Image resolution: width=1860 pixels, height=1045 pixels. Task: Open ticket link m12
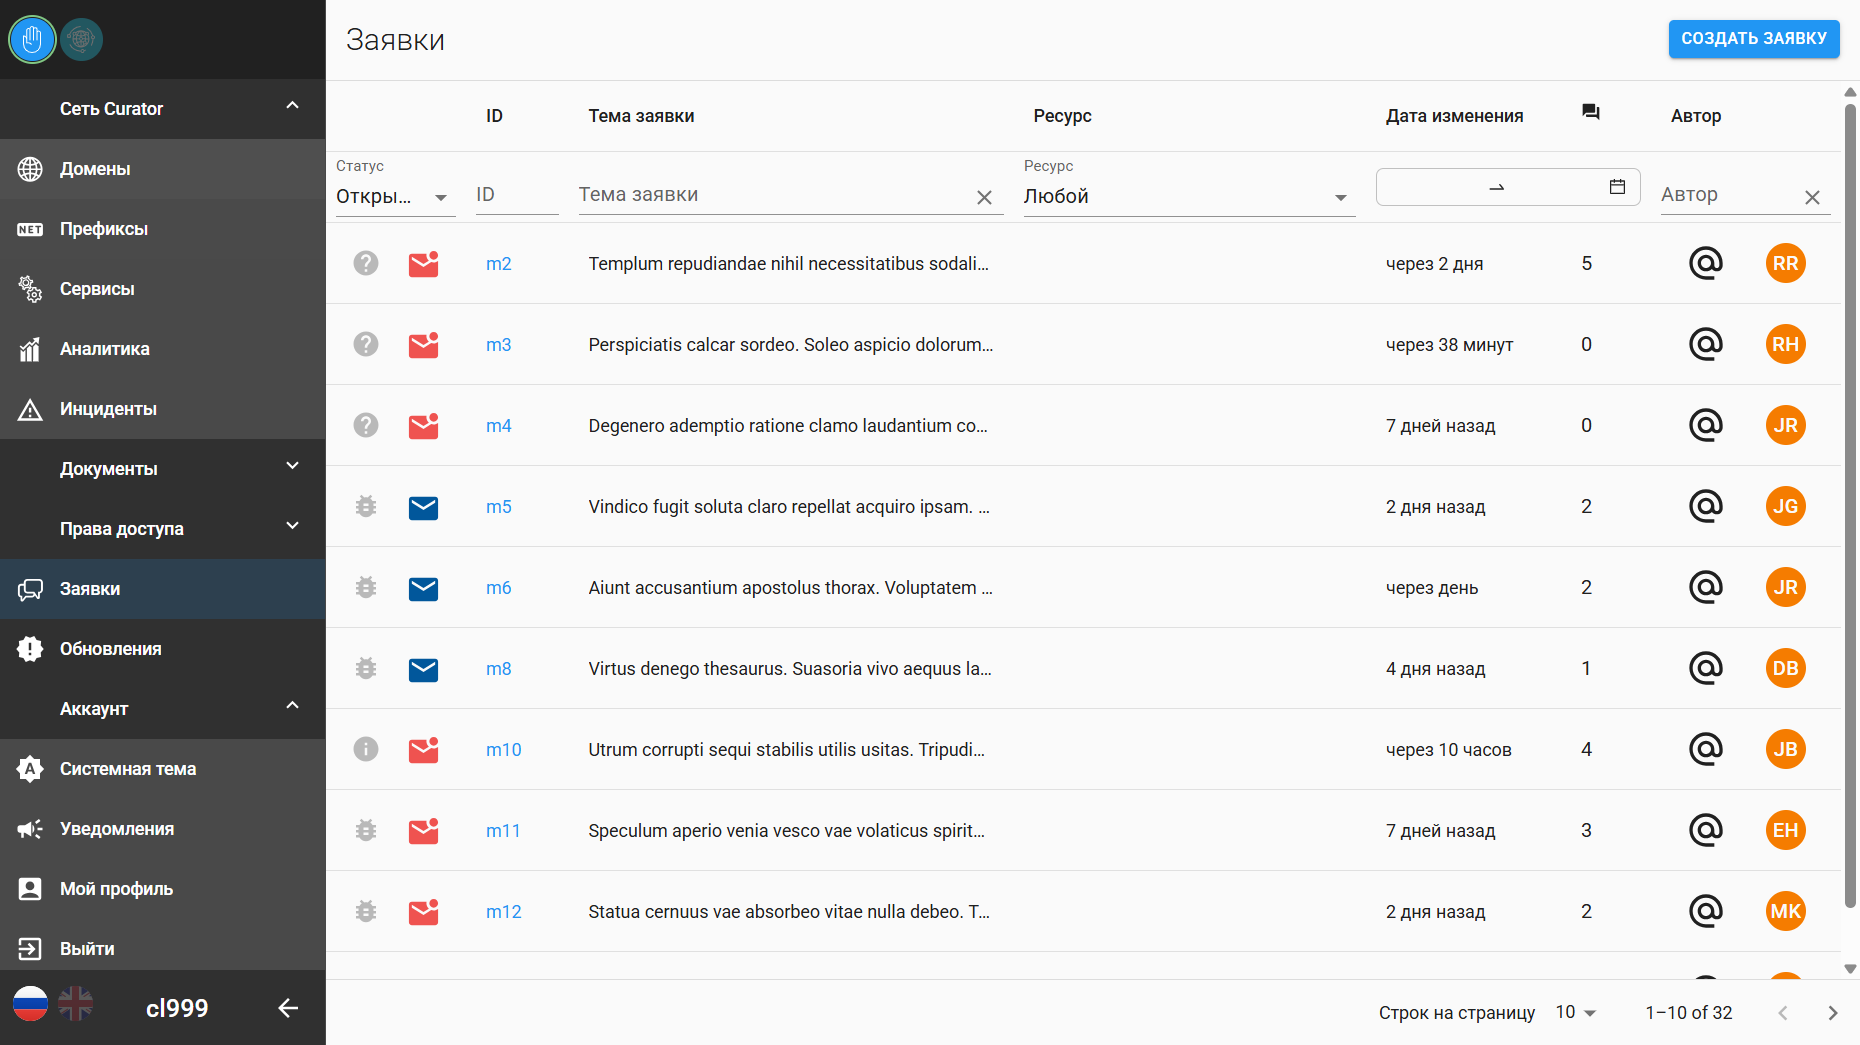(504, 912)
